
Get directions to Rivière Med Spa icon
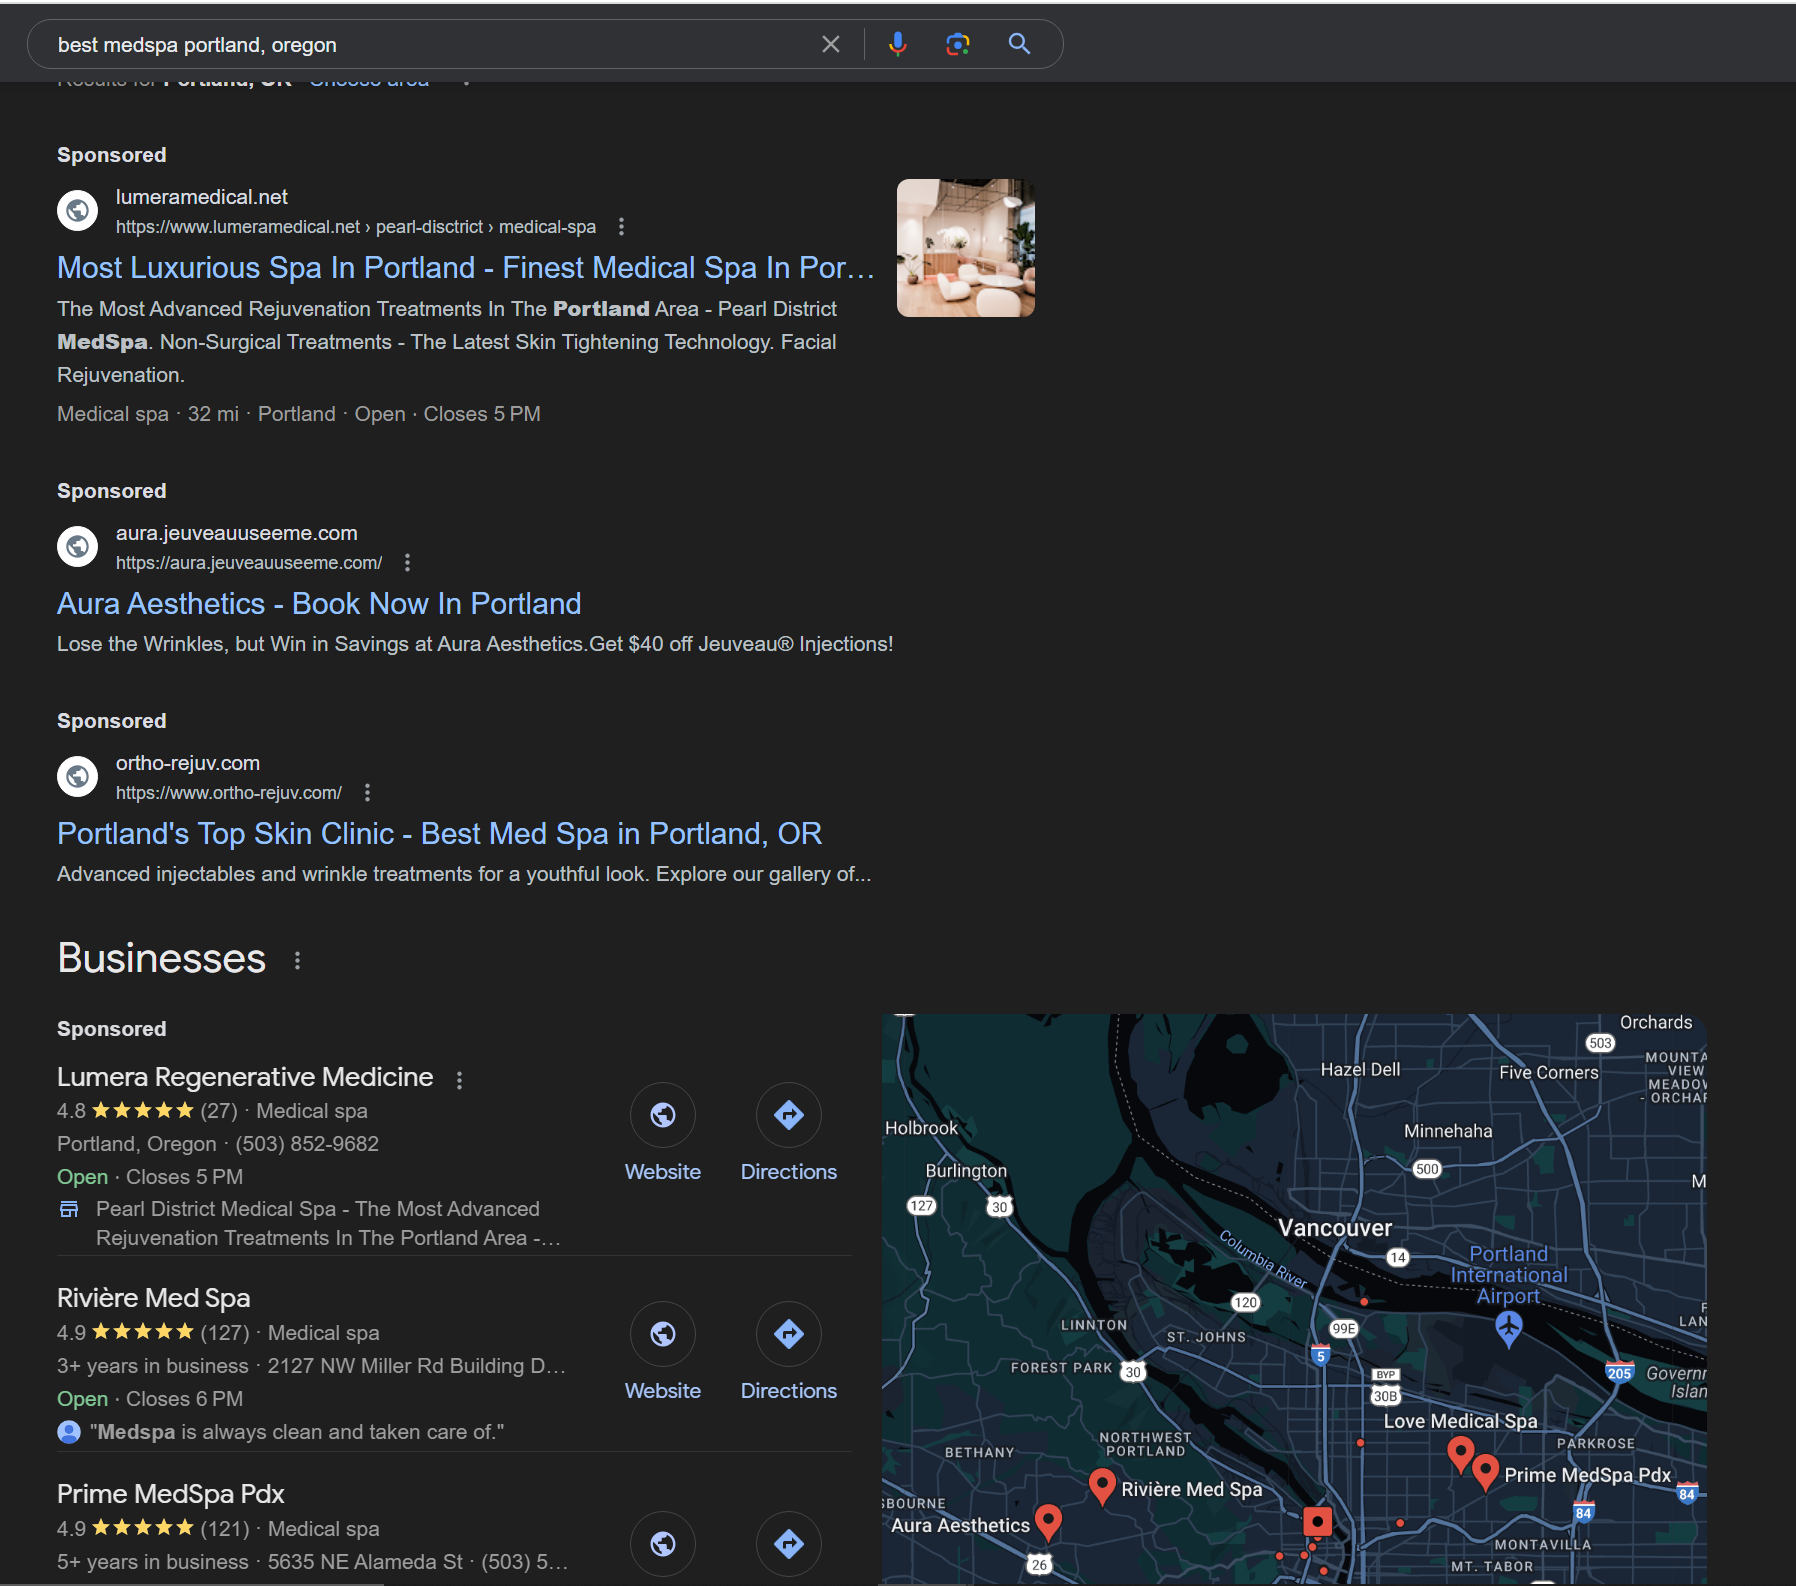click(x=789, y=1334)
